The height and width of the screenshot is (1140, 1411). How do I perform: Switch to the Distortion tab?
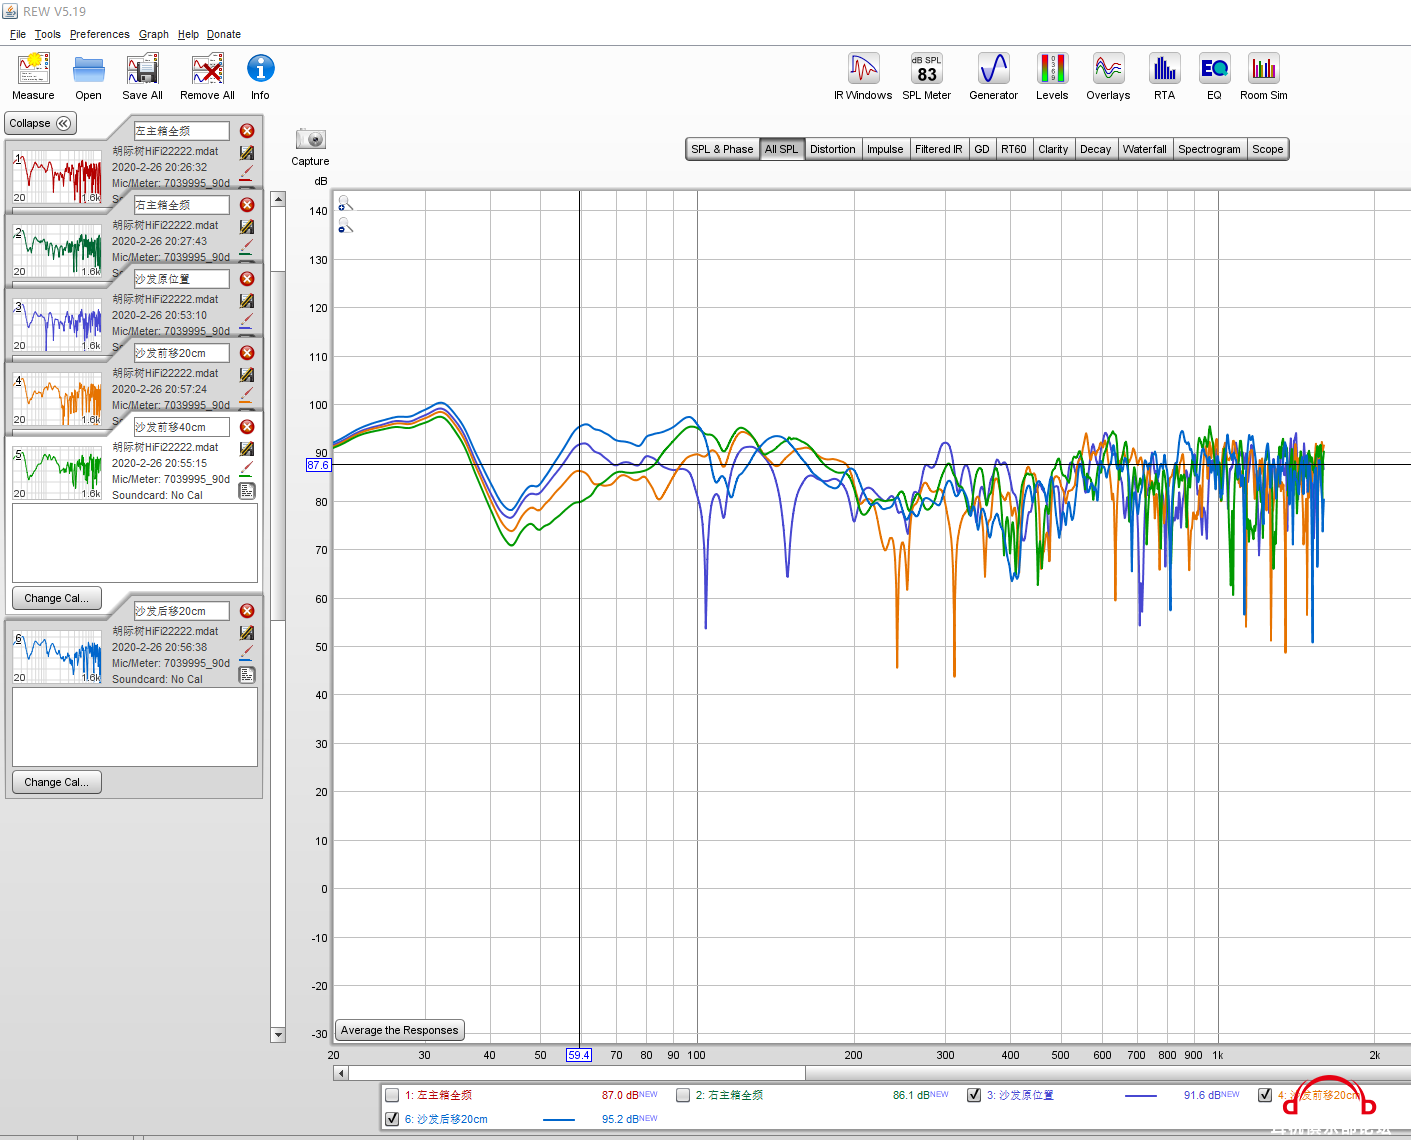pyautogui.click(x=833, y=149)
